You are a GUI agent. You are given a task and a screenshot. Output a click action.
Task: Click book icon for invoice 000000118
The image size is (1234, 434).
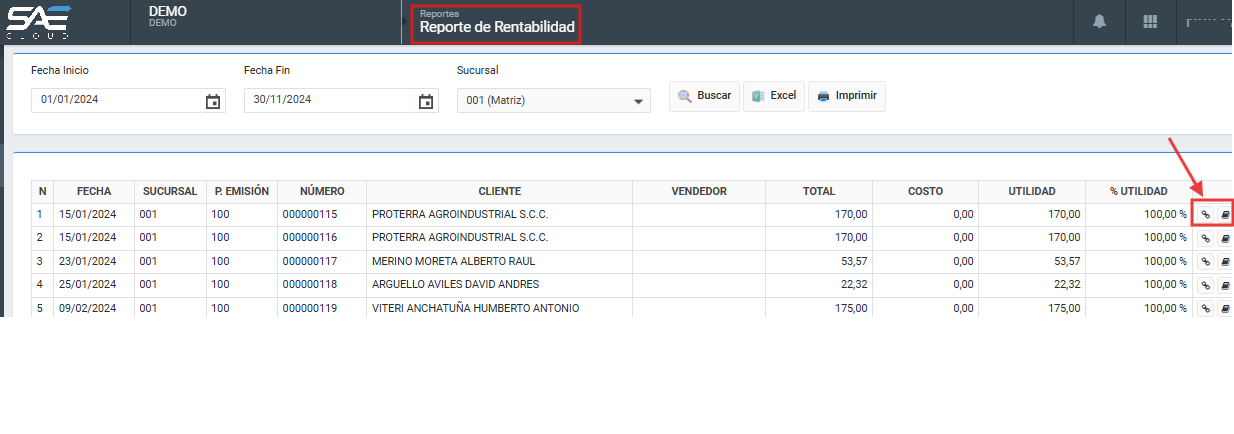[x=1226, y=285]
